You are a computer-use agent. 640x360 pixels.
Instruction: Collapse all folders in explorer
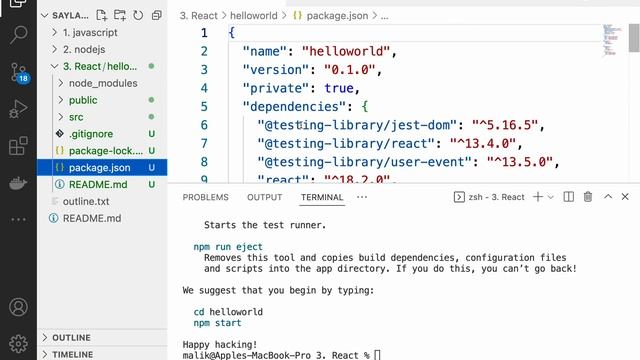click(x=156, y=16)
